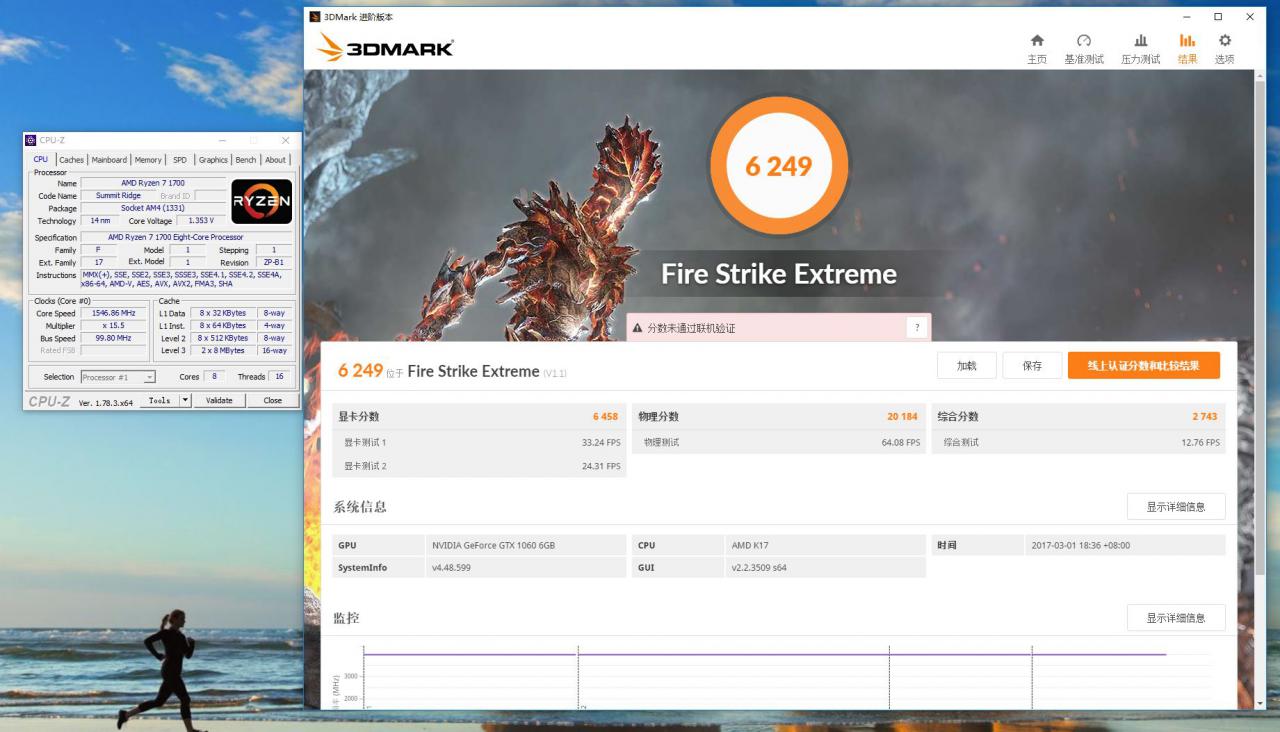Switch to the Memory tab in CPU-Z
The width and height of the screenshot is (1280, 732).
pyautogui.click(x=148, y=160)
